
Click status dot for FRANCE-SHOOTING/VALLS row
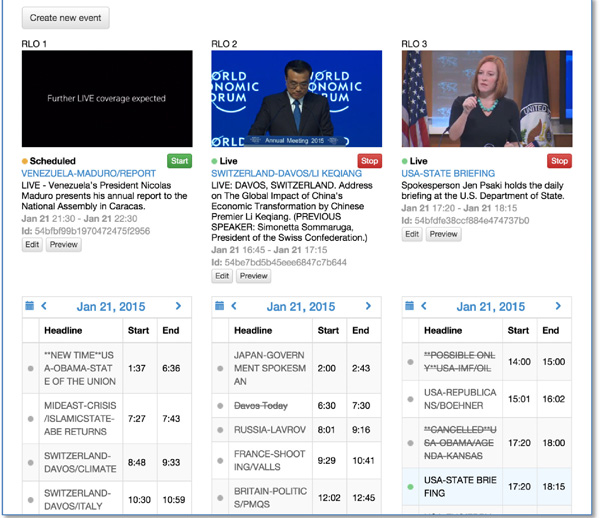click(x=220, y=461)
